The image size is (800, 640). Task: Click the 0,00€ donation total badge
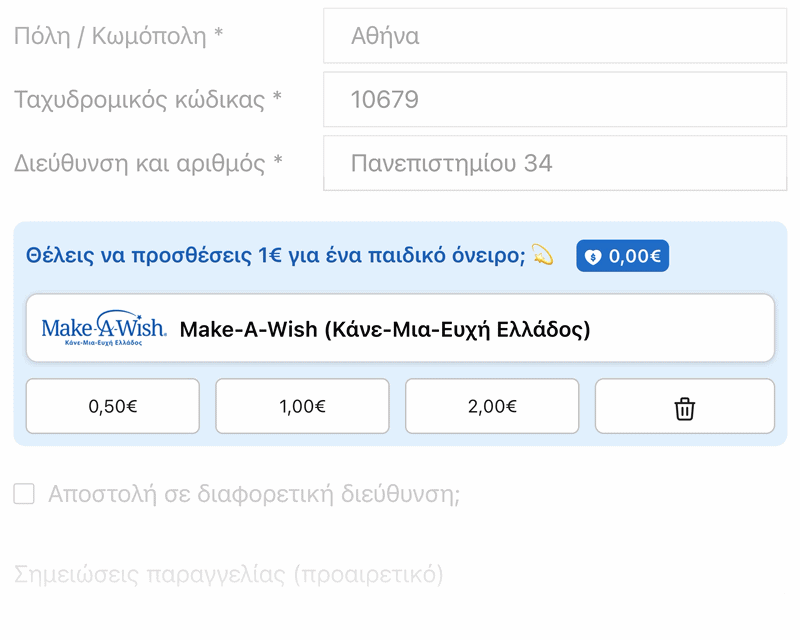click(x=622, y=256)
